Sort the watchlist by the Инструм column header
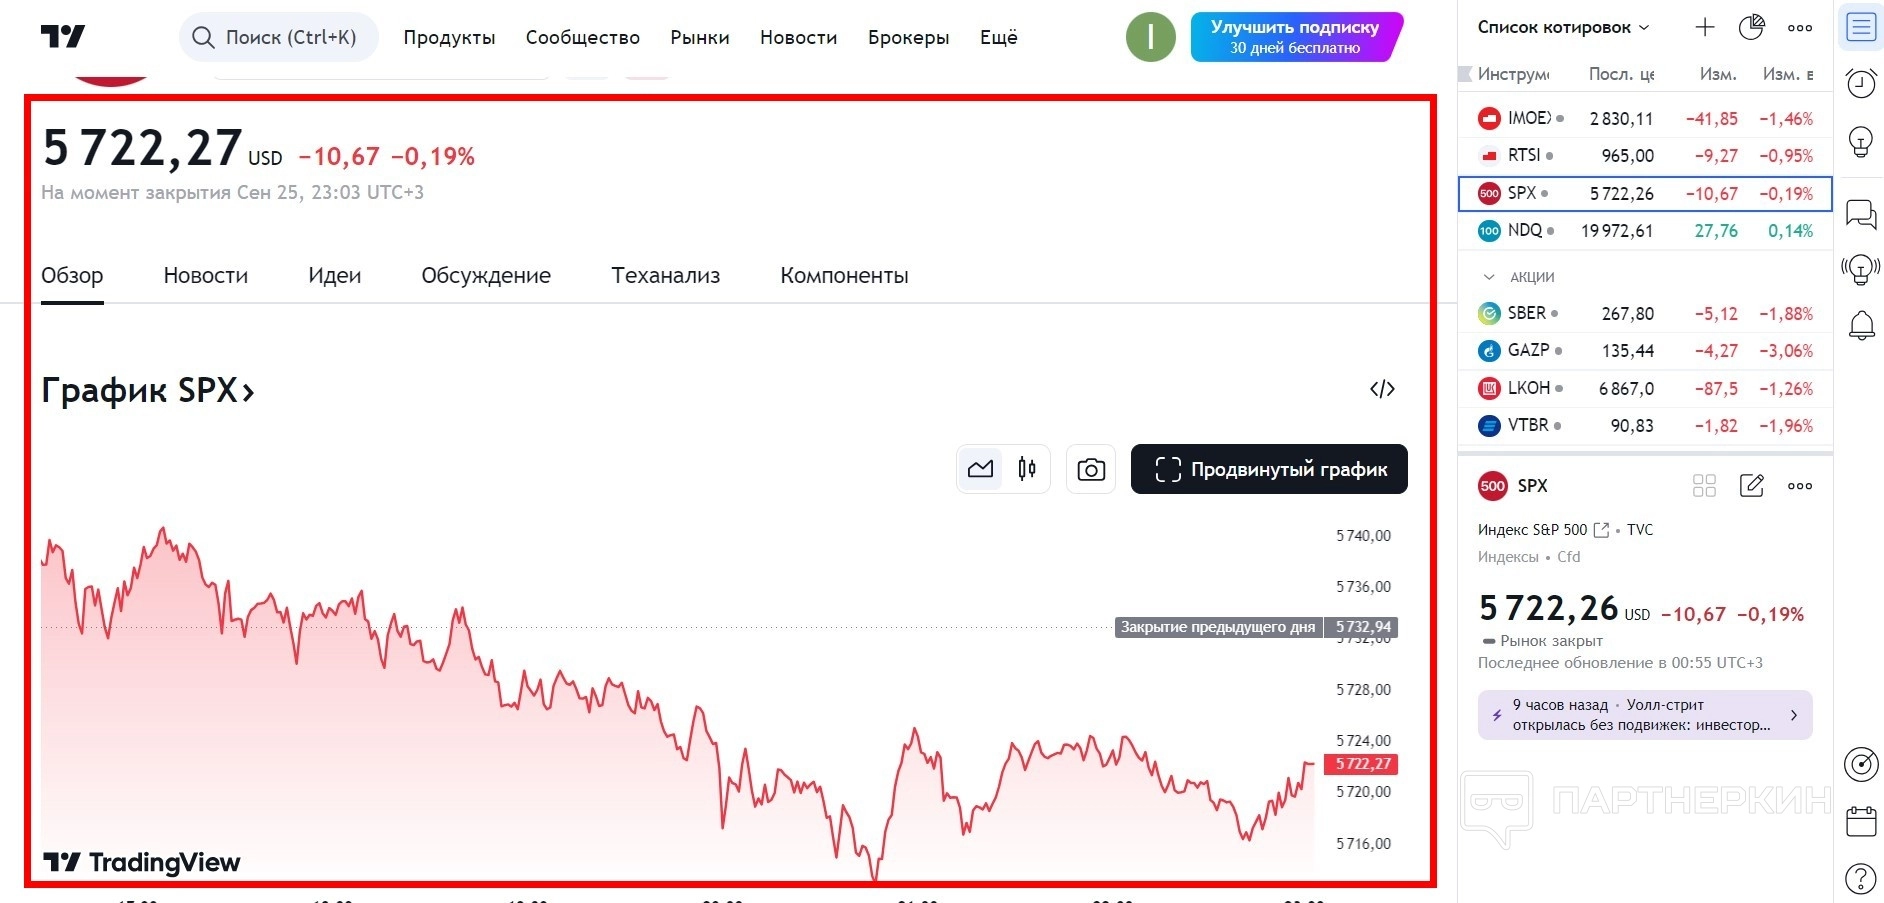 [x=1513, y=74]
